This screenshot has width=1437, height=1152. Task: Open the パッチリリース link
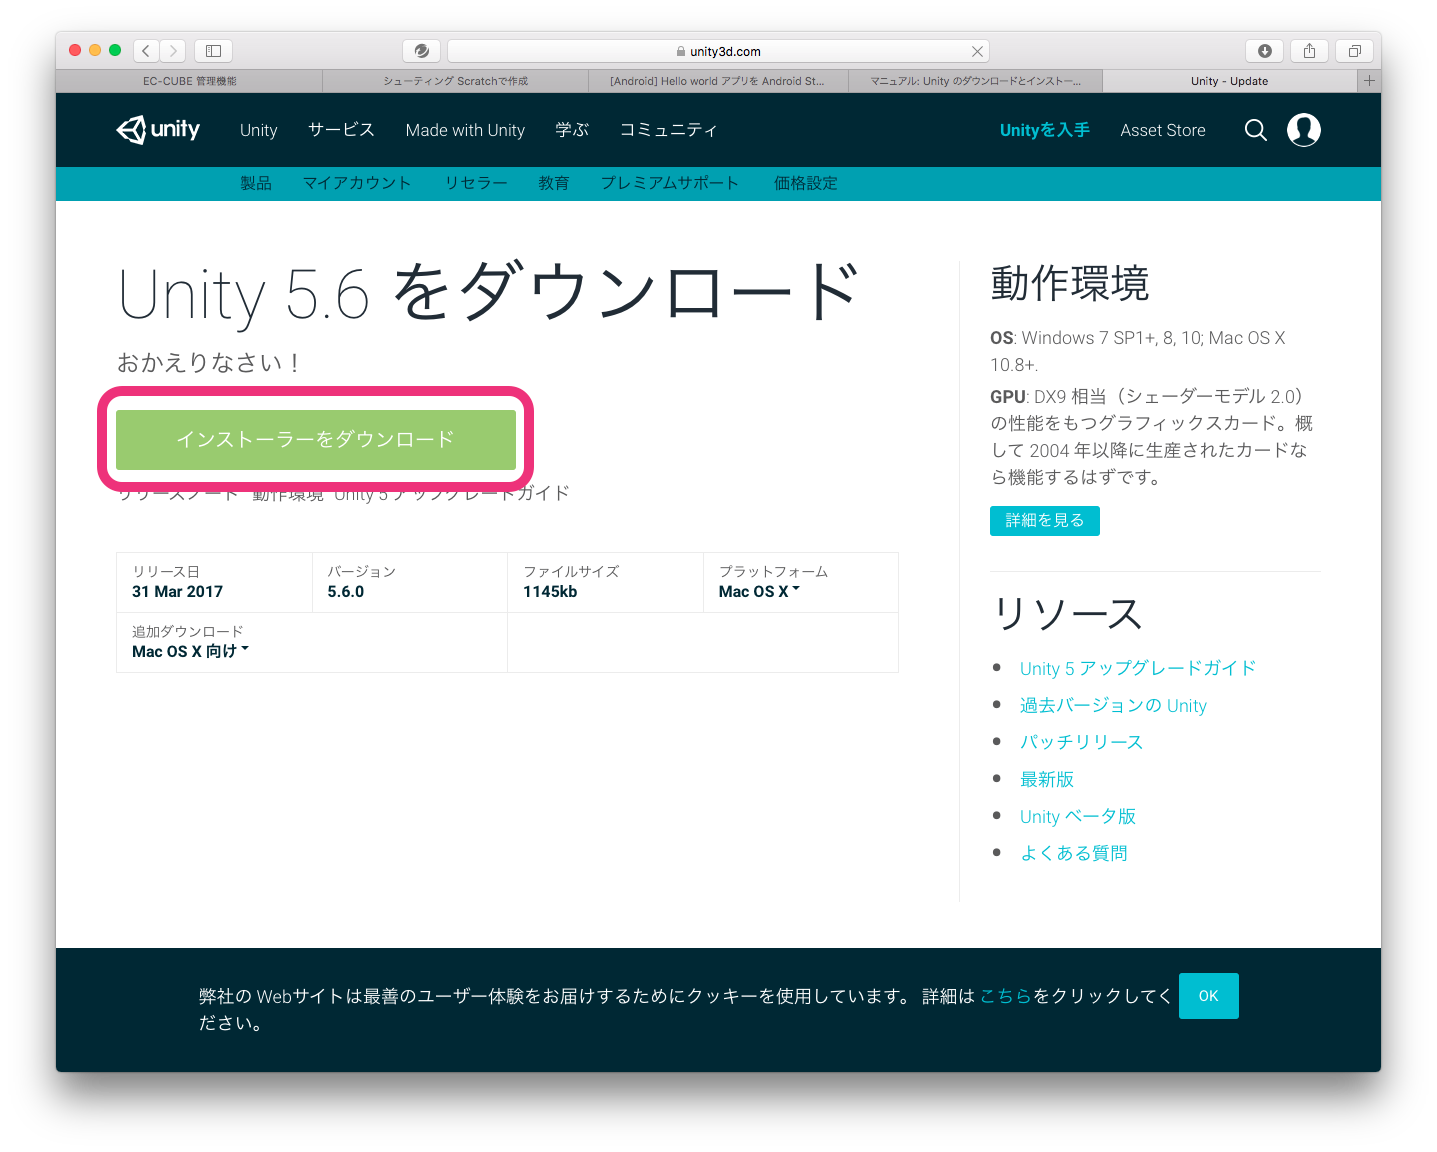pos(1081,742)
